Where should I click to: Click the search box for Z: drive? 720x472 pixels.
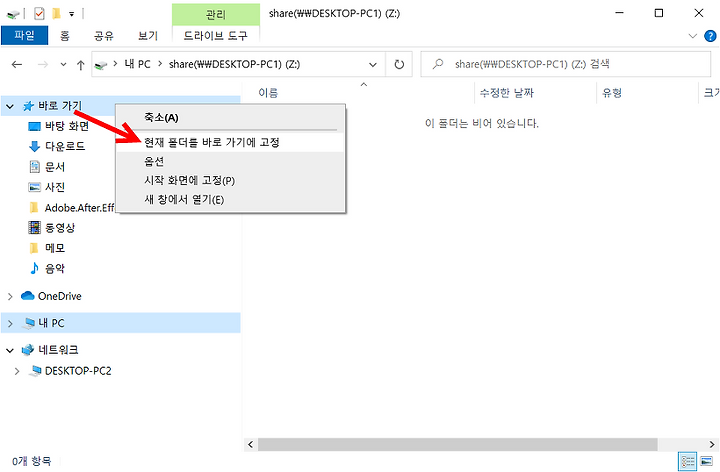click(x=566, y=64)
